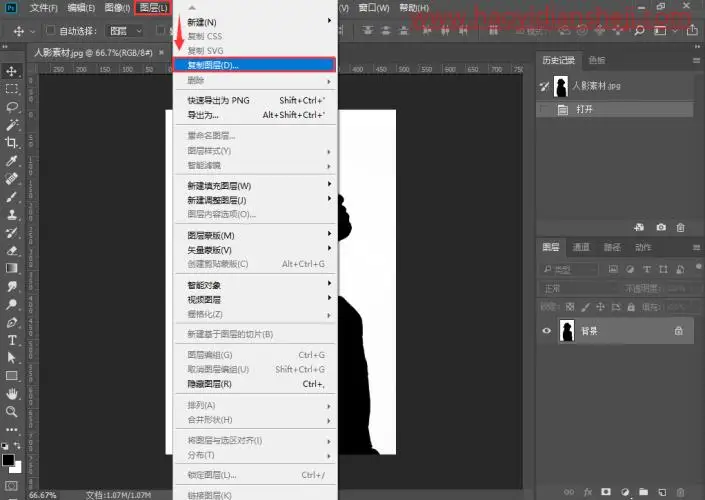
Task: Open the 图层 auto-select dropdown
Action: pos(125,31)
